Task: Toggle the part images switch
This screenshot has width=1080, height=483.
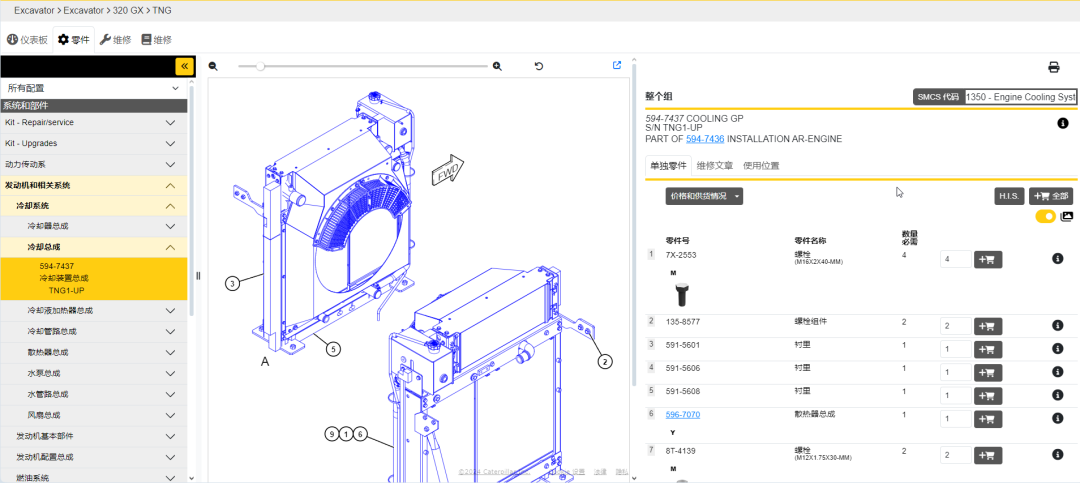Action: (x=1046, y=216)
